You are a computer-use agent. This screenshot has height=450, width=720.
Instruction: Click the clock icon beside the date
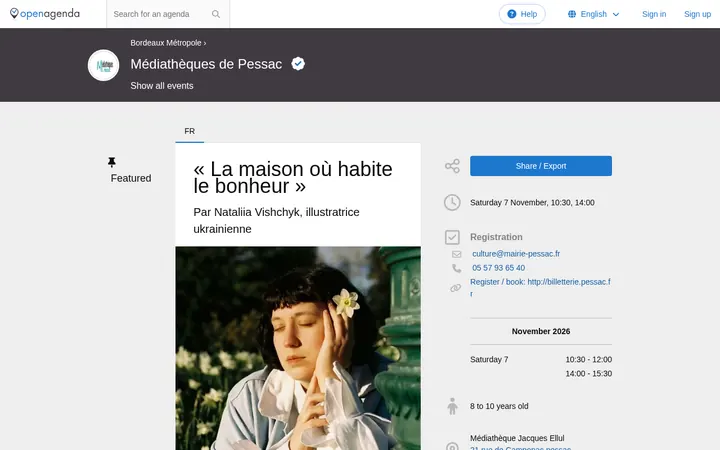[452, 202]
